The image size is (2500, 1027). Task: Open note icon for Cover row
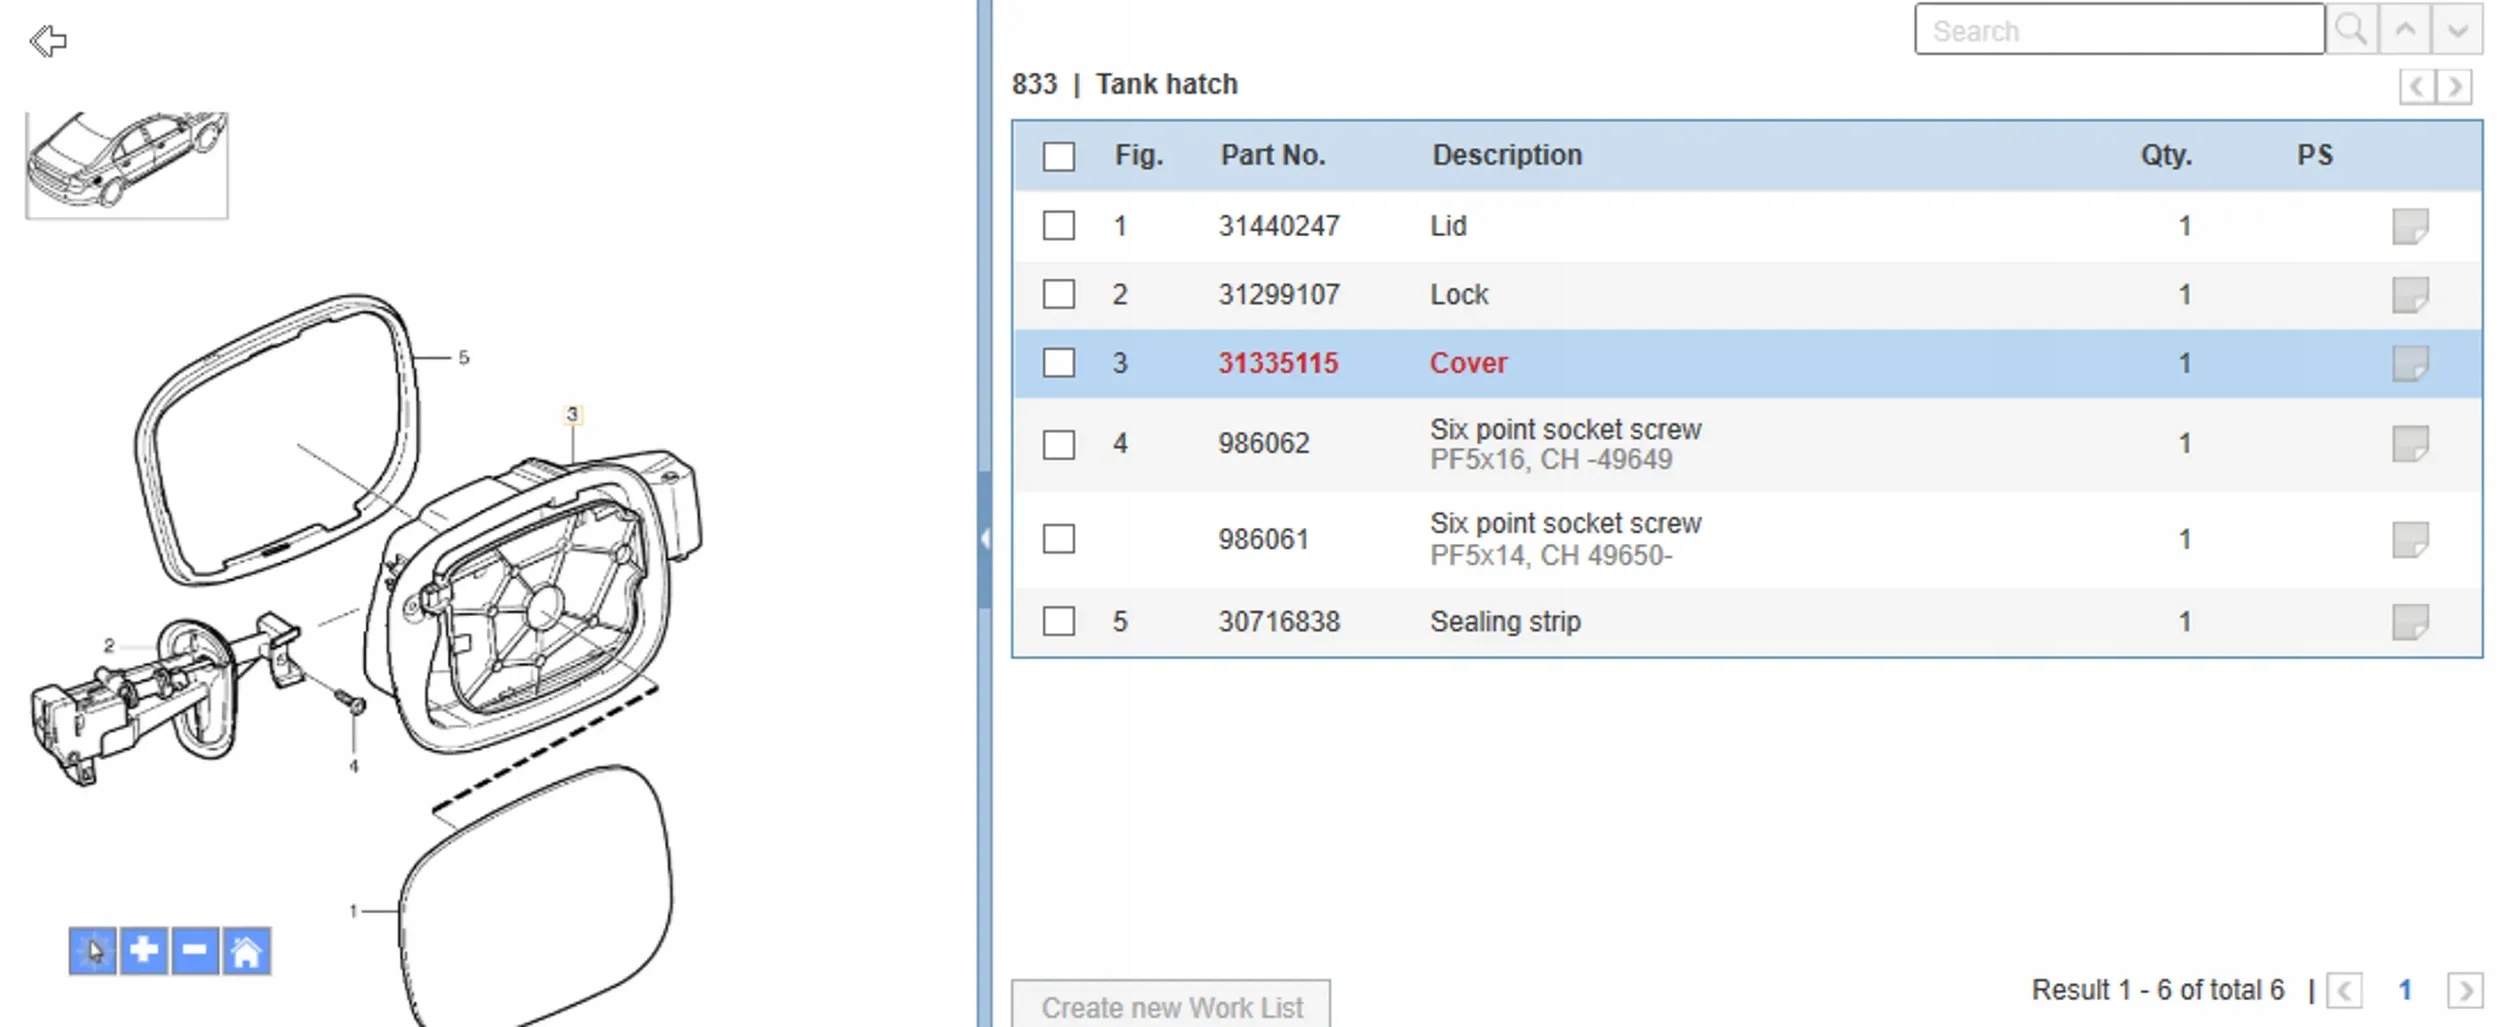tap(2410, 363)
